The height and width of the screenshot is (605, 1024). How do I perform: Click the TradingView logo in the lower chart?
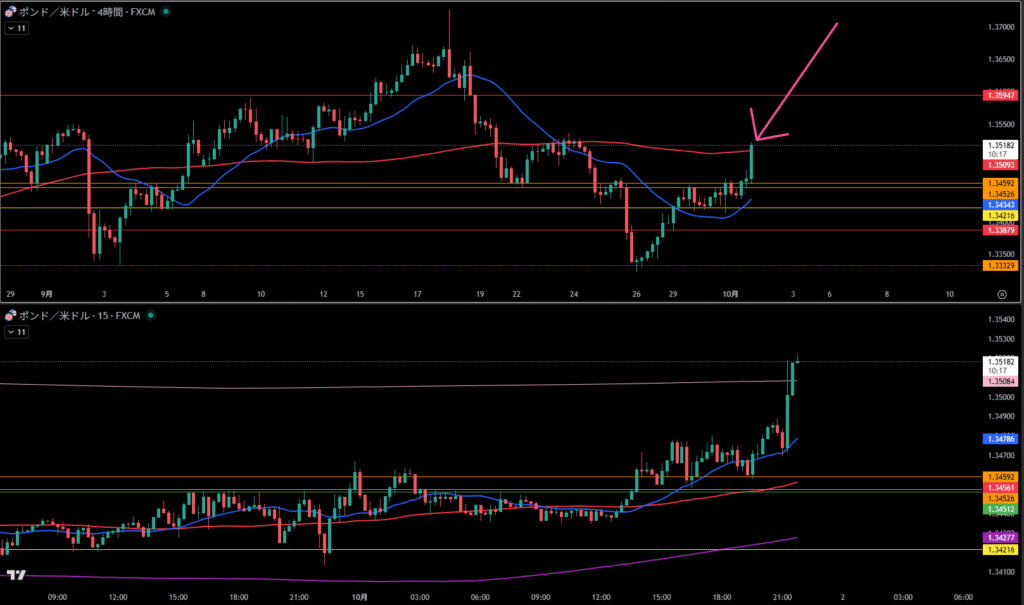17,575
